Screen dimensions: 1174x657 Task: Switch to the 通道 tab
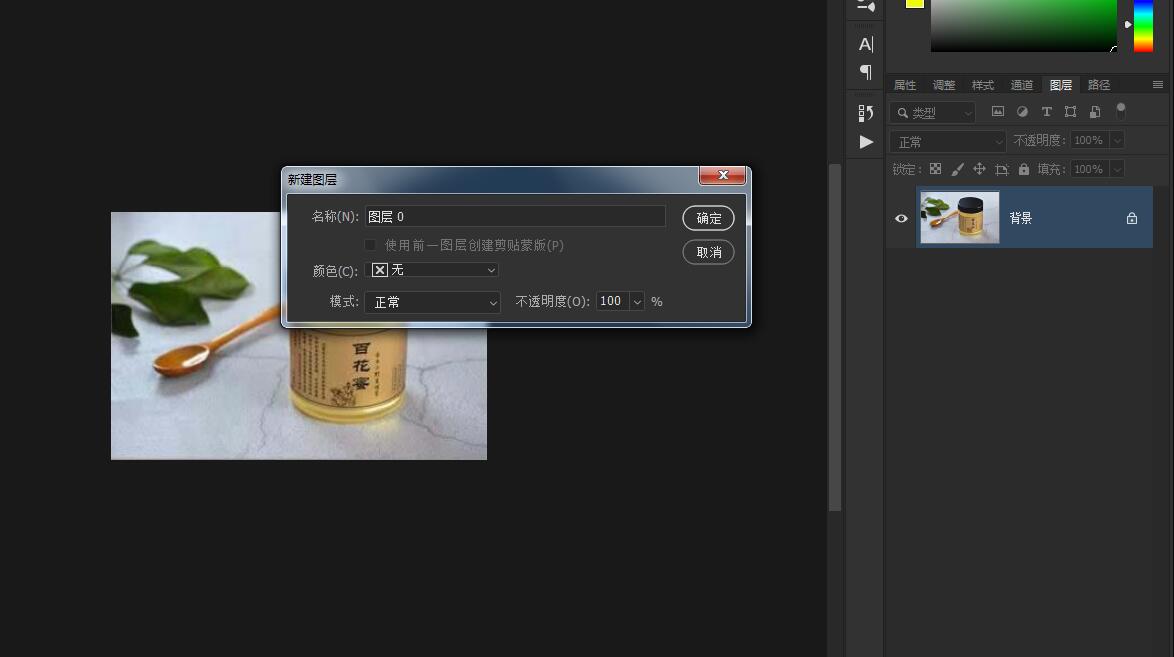pyautogui.click(x=1021, y=85)
